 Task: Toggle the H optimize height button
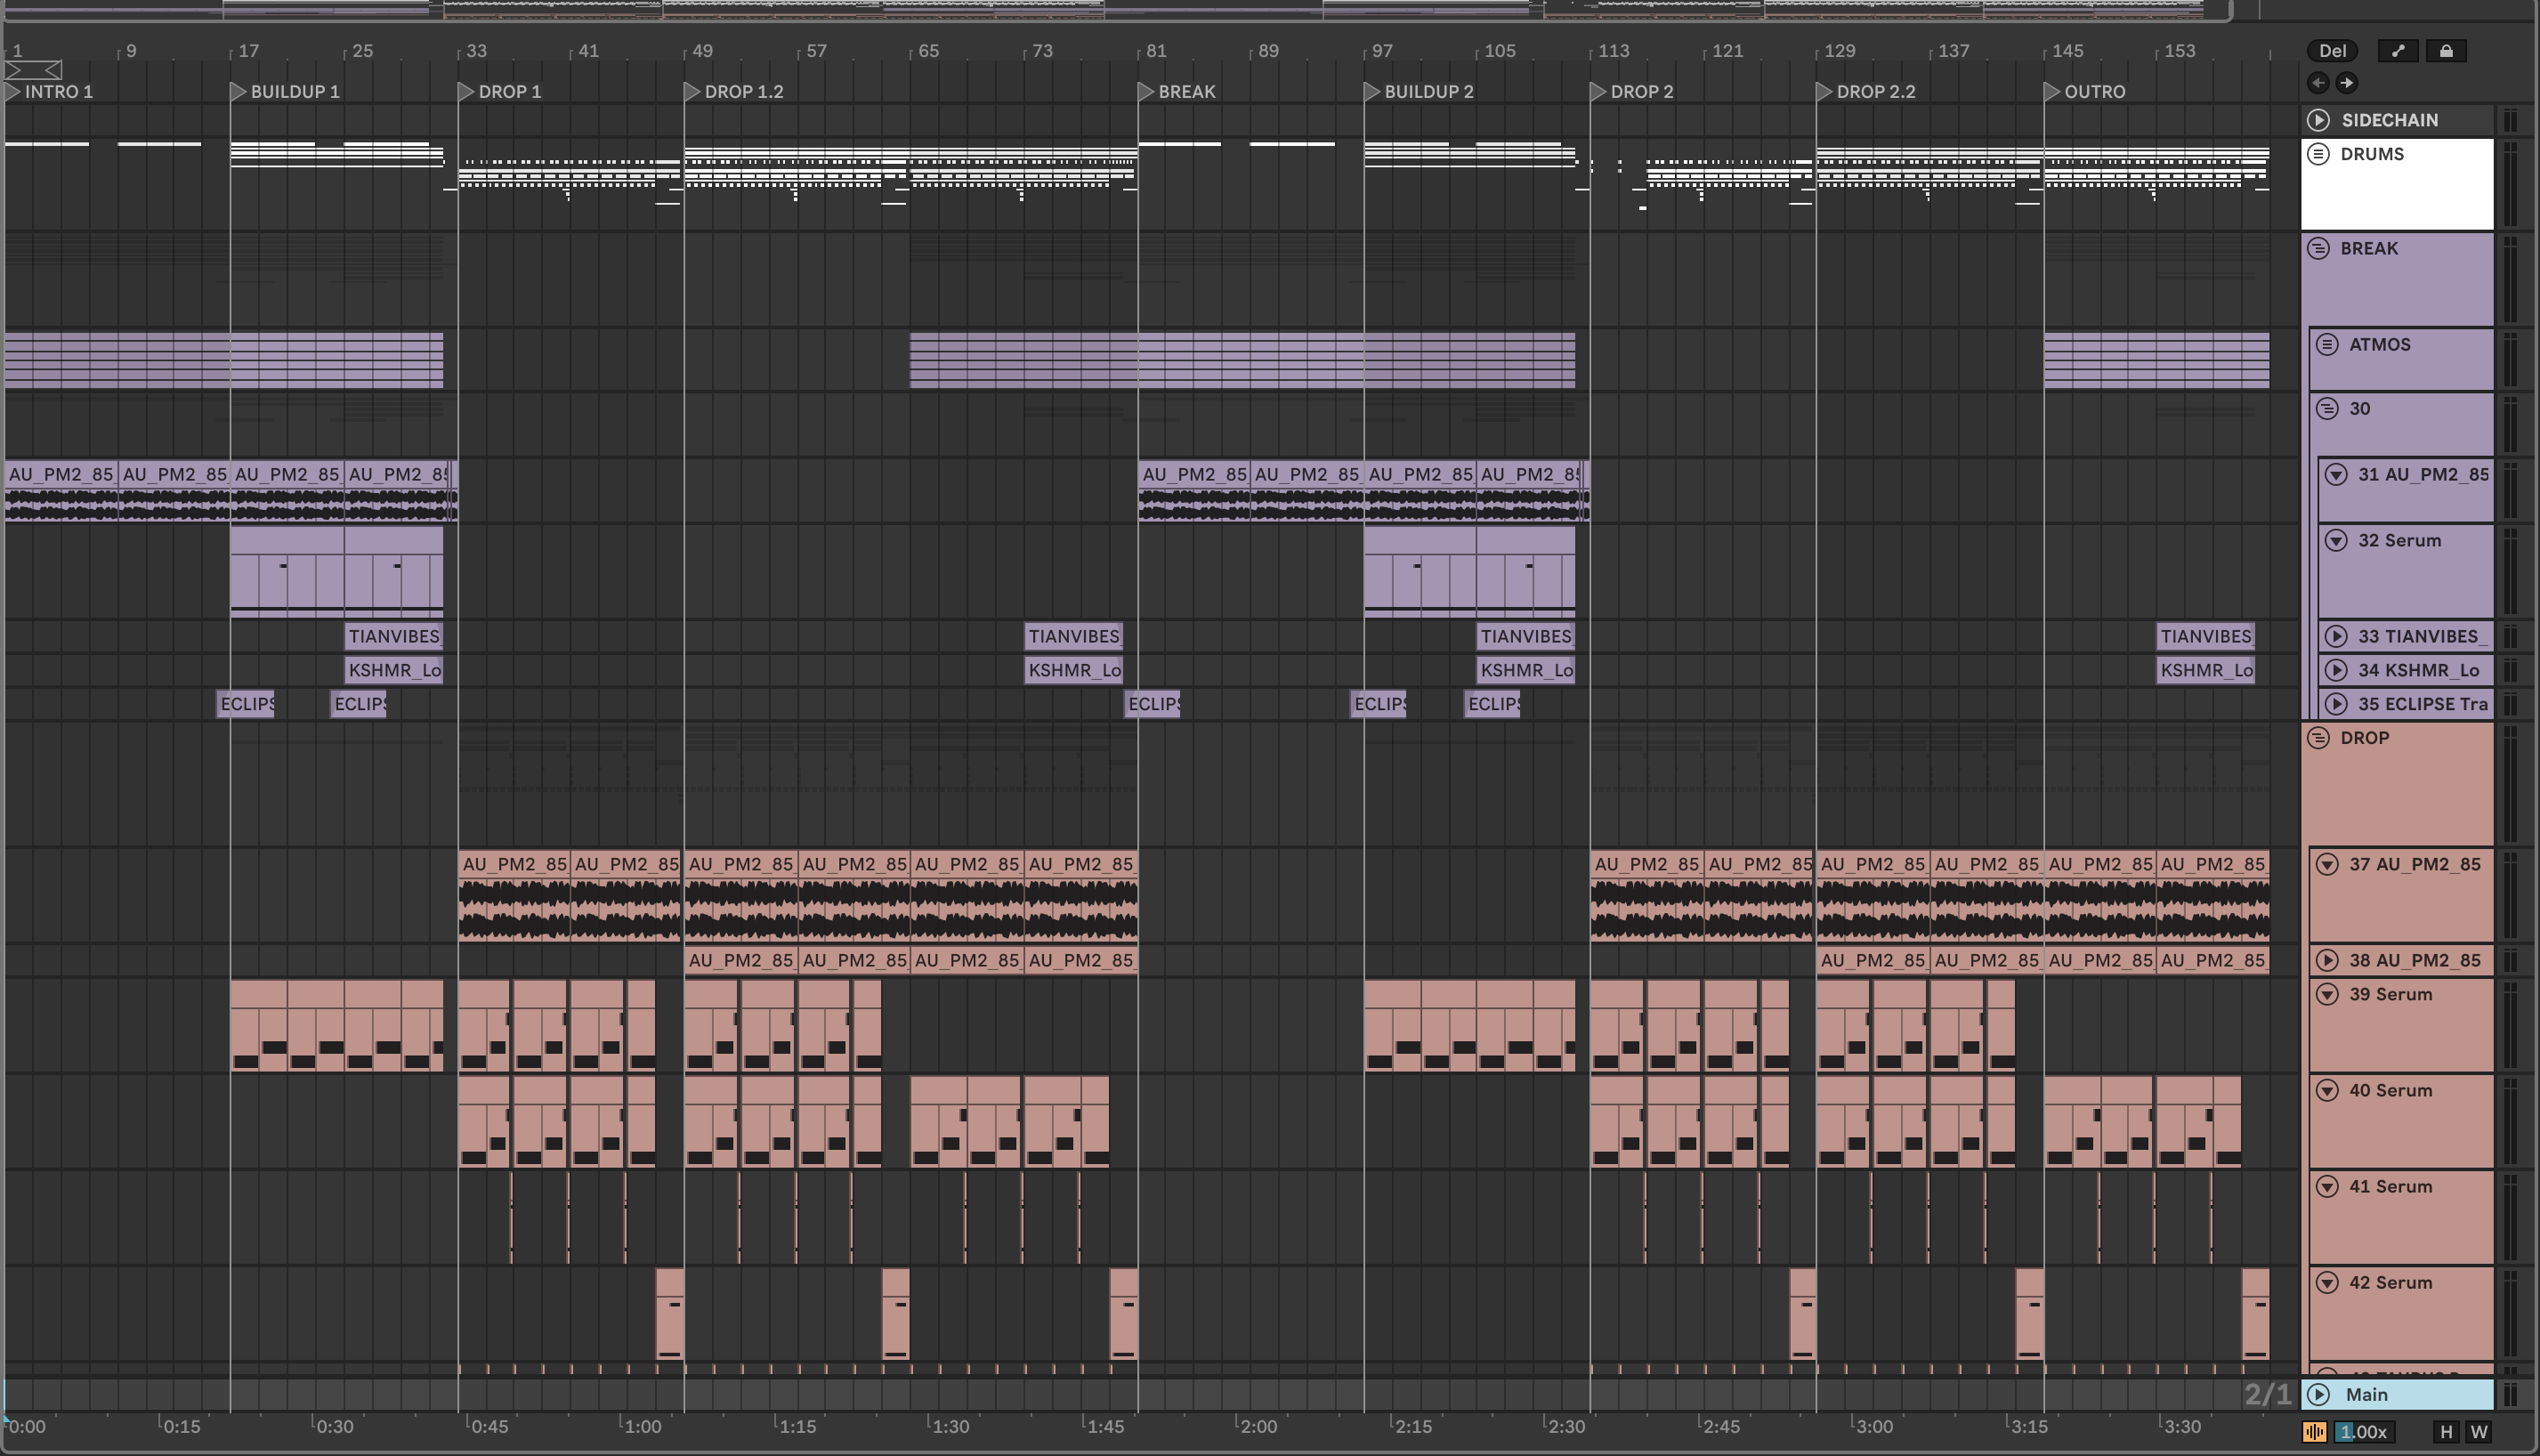click(x=2446, y=1432)
